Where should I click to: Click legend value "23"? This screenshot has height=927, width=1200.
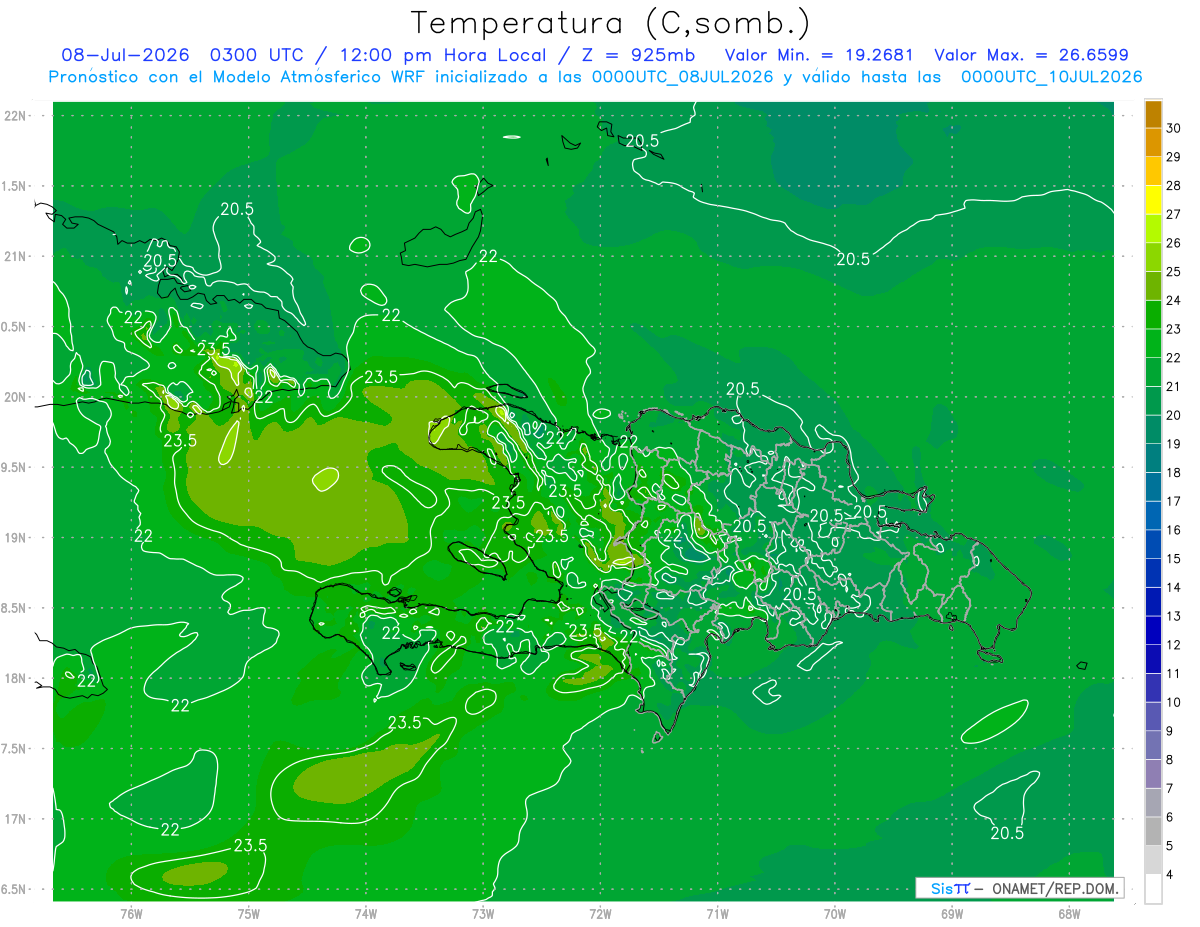[x=1174, y=329]
